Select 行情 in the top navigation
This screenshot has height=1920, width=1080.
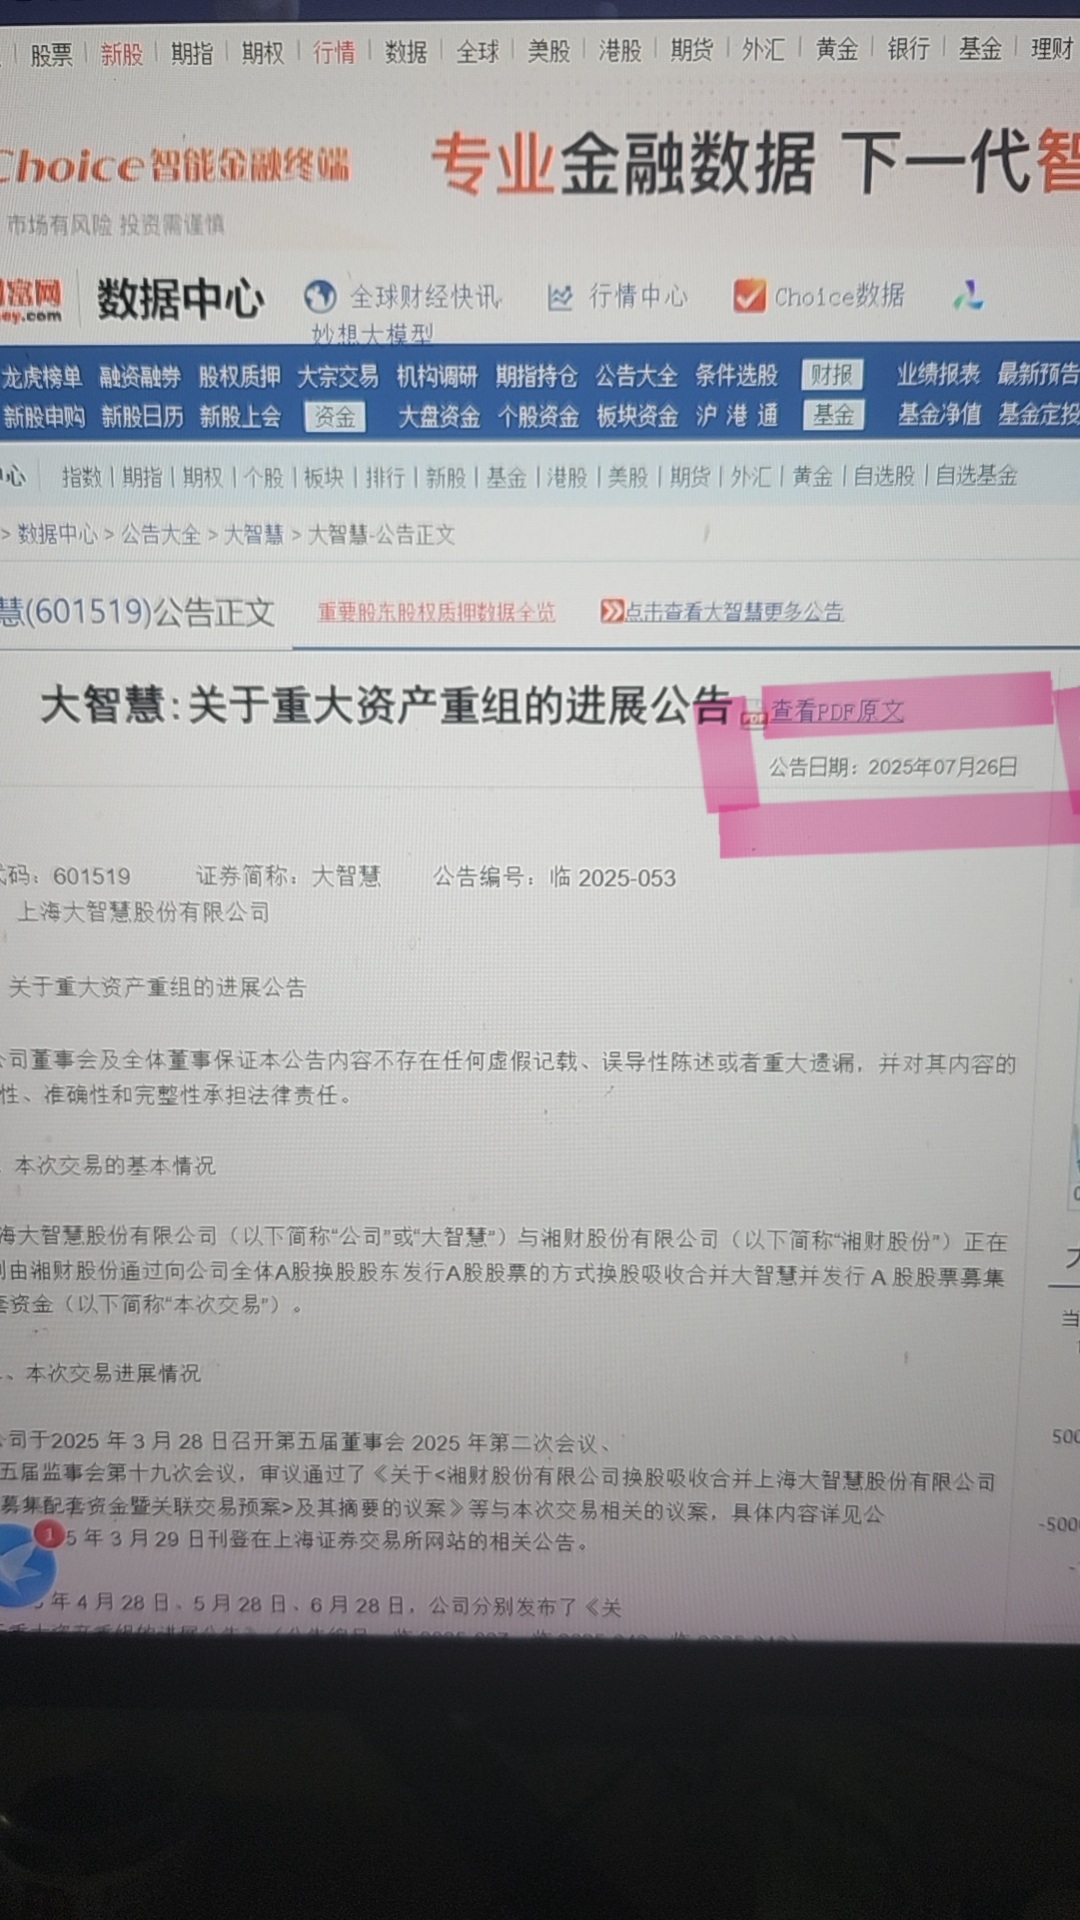point(334,52)
